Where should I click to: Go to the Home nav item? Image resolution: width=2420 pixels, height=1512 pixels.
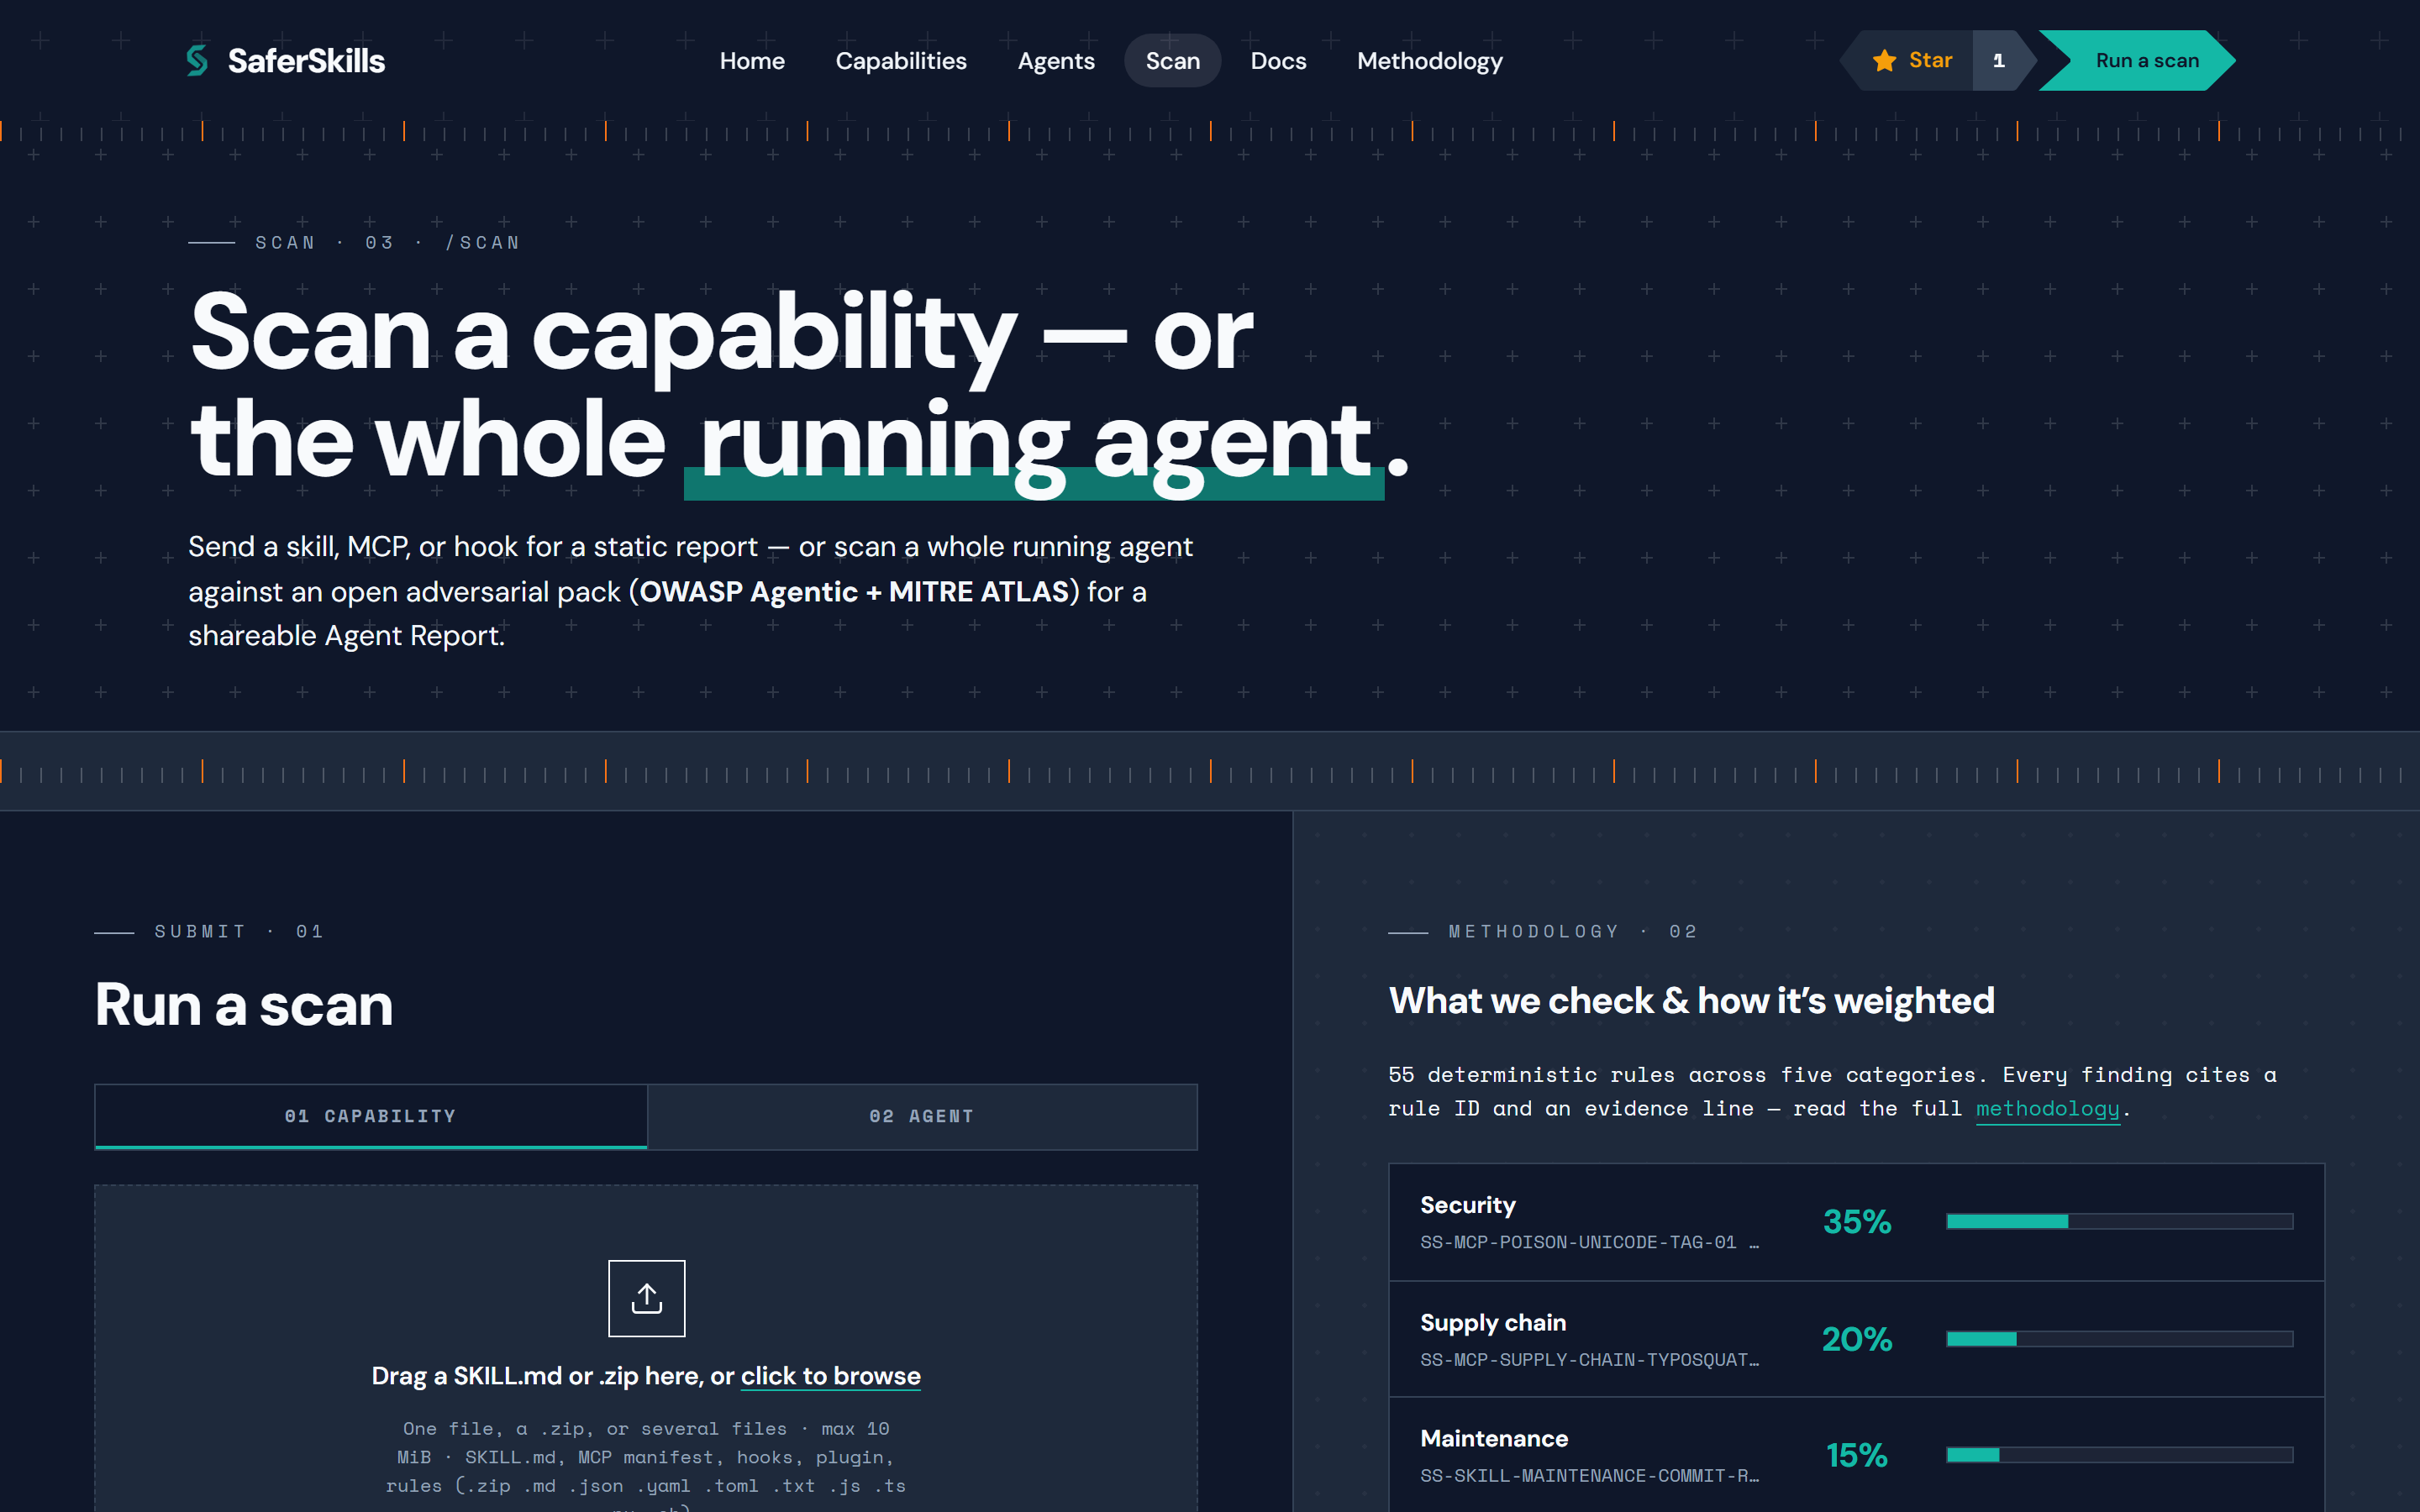[752, 61]
